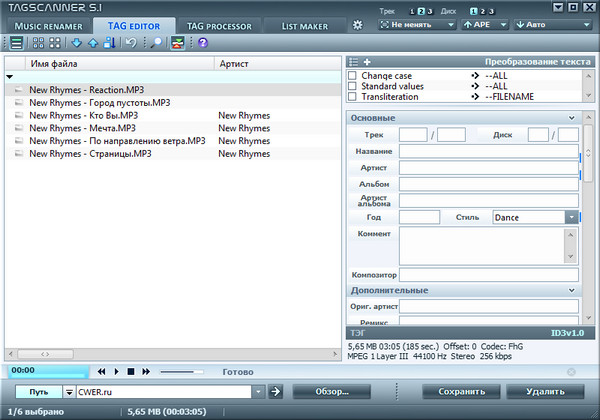This screenshot has width=600, height=420.
Task: Click the magnifier search icon in toolbar
Action: (x=156, y=43)
